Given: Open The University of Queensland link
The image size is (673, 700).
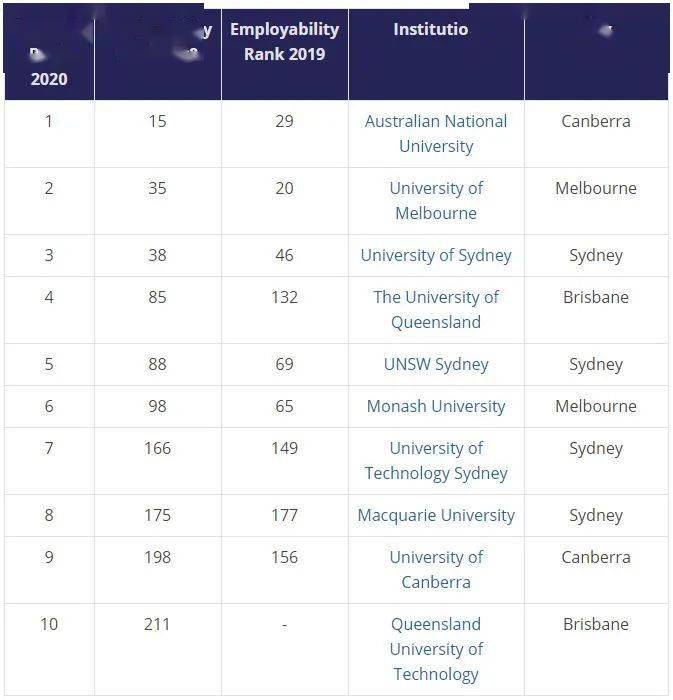Looking at the screenshot, I should tap(436, 309).
